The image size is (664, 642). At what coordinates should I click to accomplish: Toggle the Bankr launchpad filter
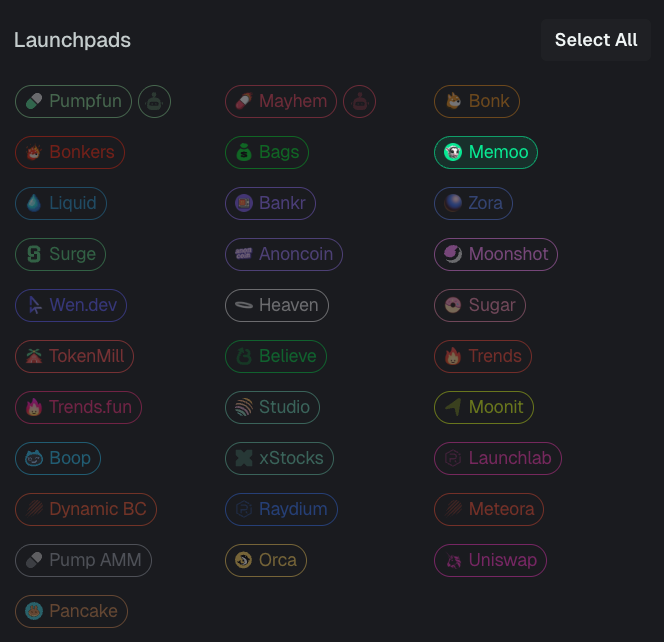[270, 203]
